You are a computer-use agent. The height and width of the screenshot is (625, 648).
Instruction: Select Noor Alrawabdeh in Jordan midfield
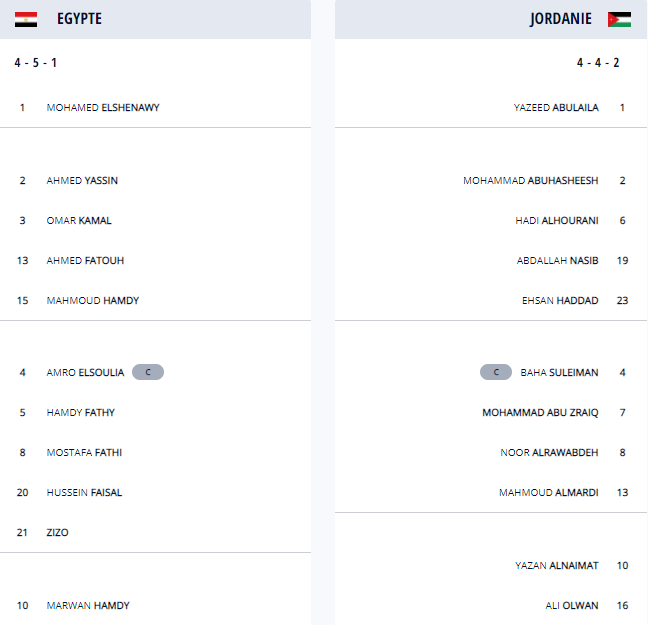[x=549, y=453]
